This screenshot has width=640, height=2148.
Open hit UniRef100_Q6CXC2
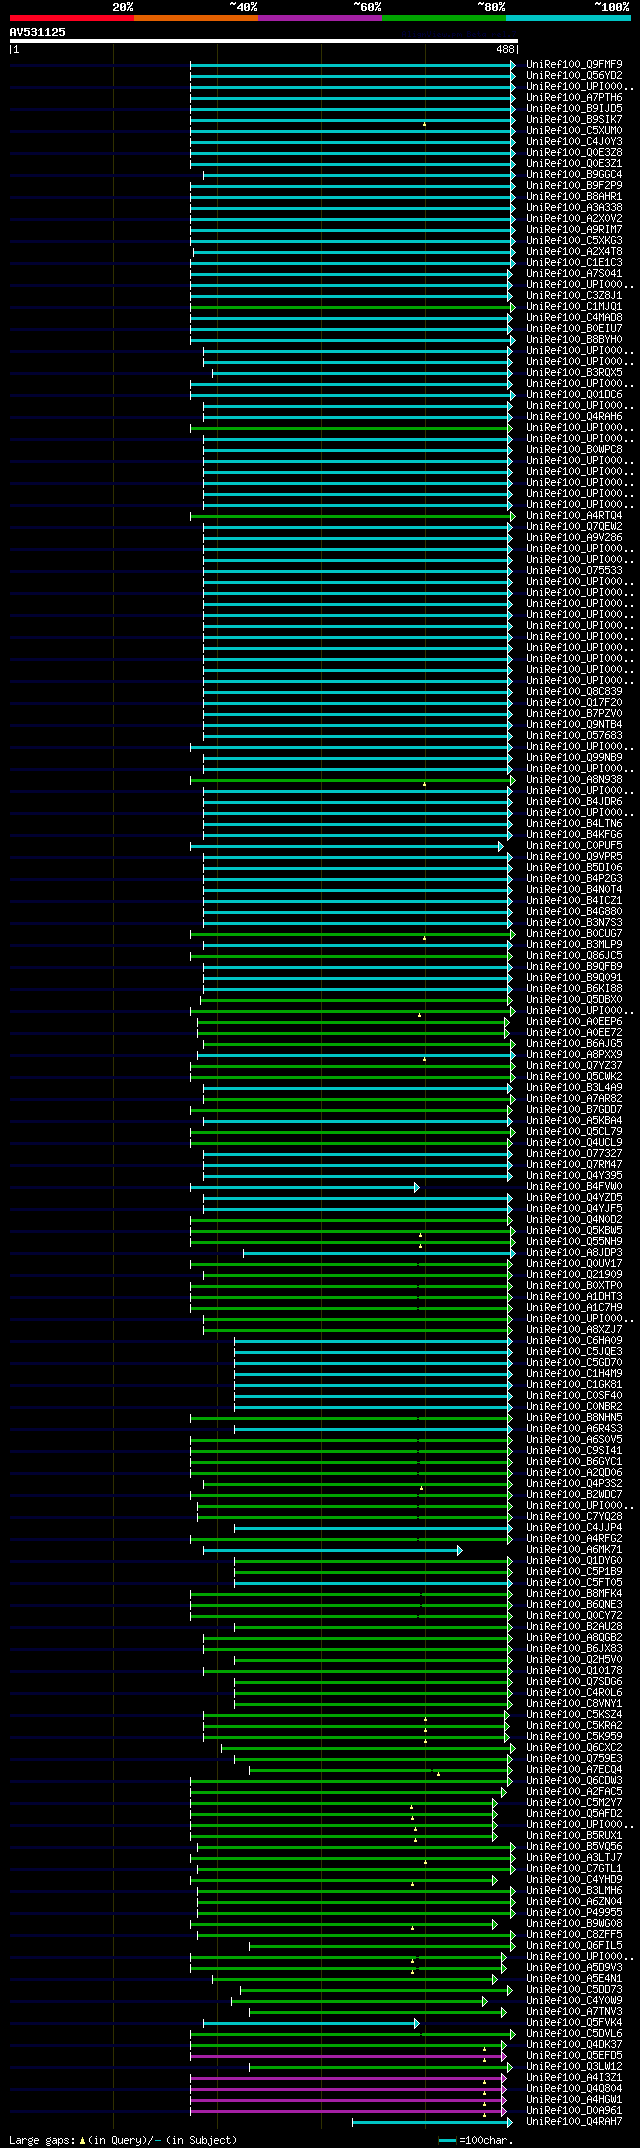pos(574,1747)
